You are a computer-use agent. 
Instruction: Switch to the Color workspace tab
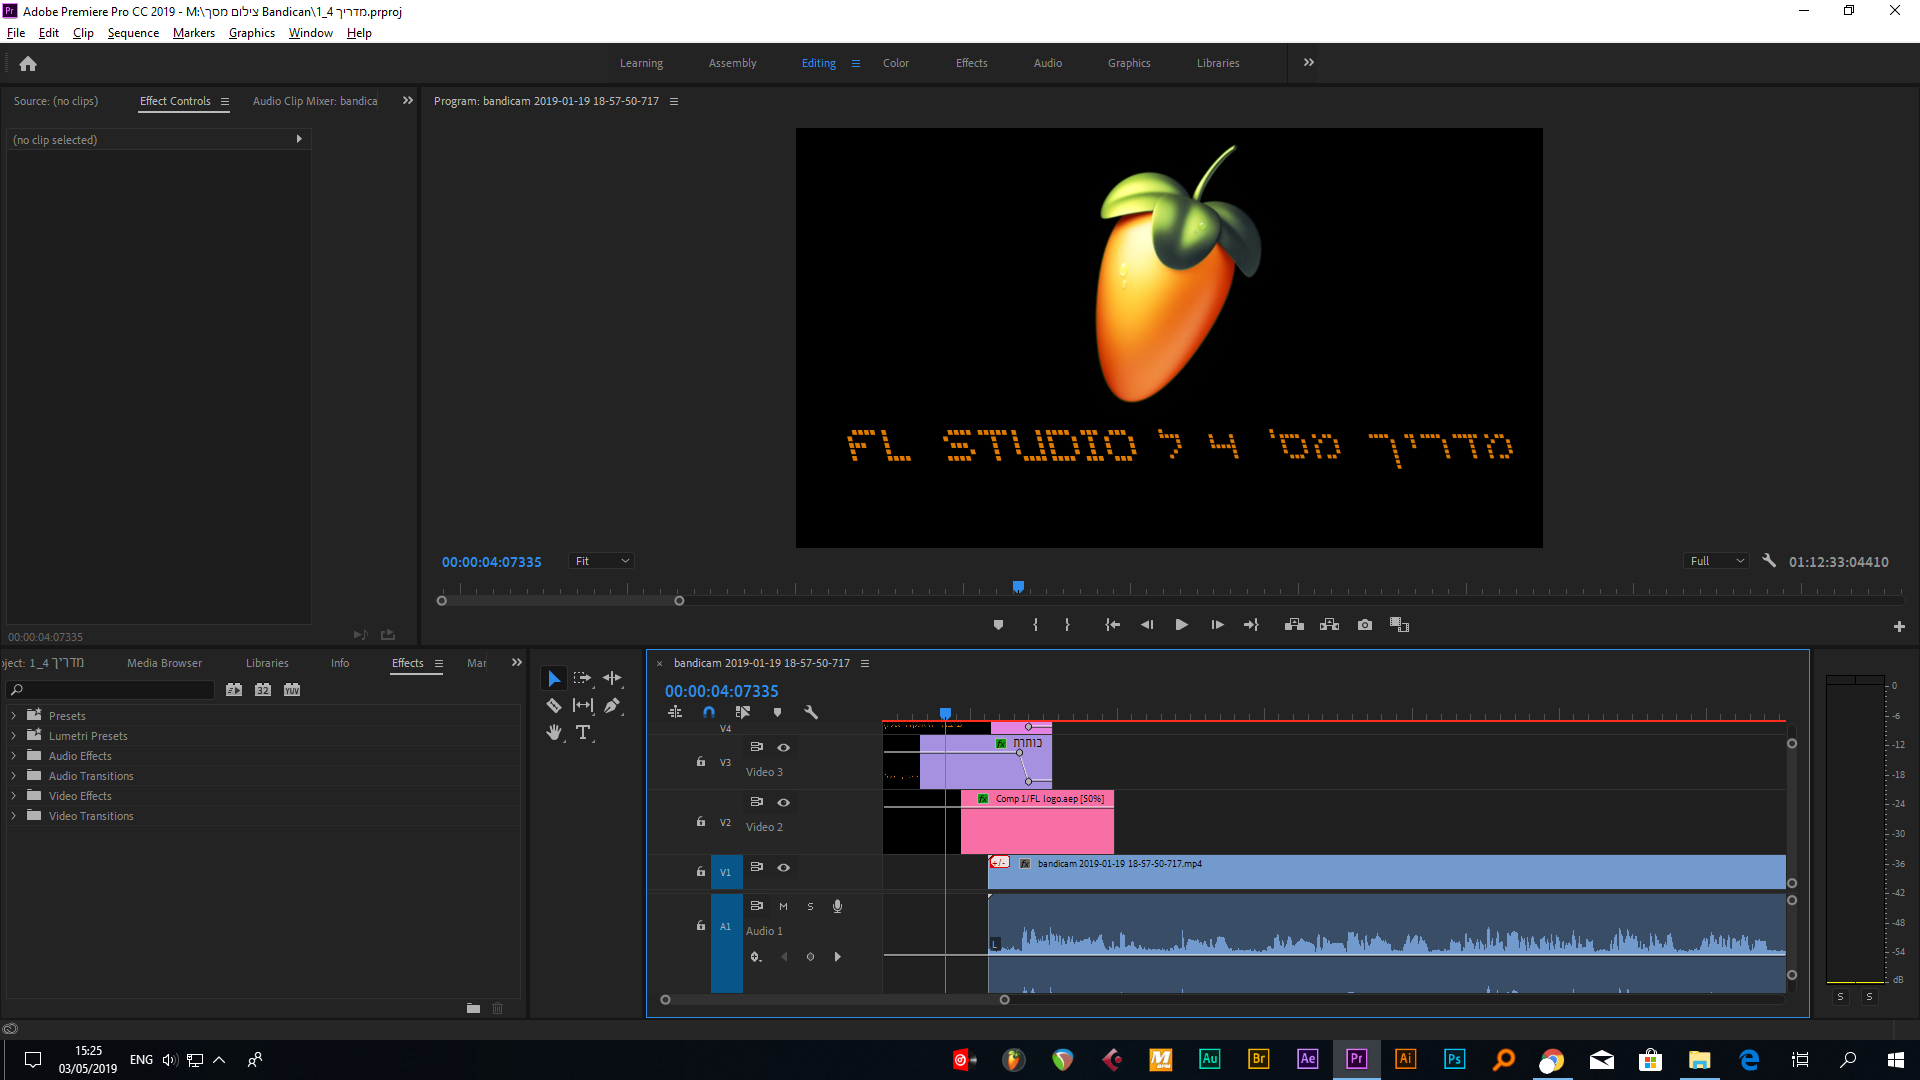[895, 63]
